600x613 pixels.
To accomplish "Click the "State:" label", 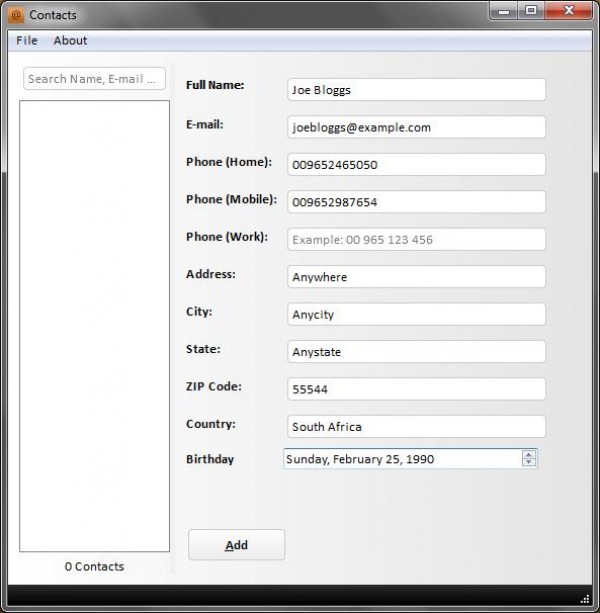I will [x=203, y=349].
